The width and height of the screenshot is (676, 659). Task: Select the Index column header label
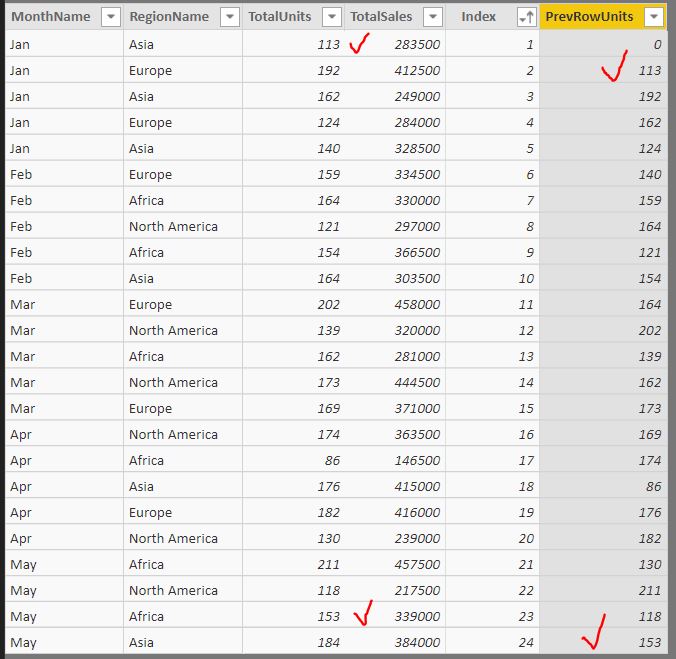pyautogui.click(x=478, y=17)
